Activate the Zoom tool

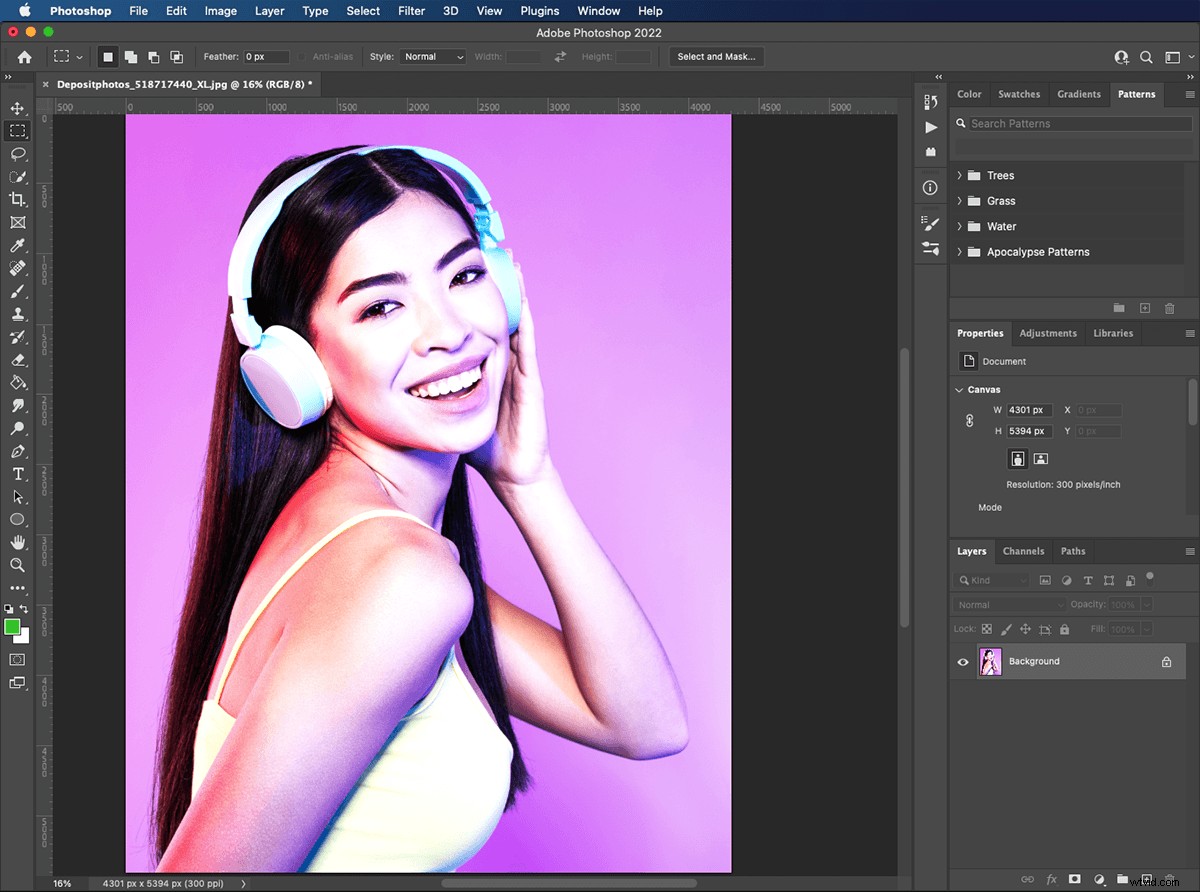pos(18,565)
